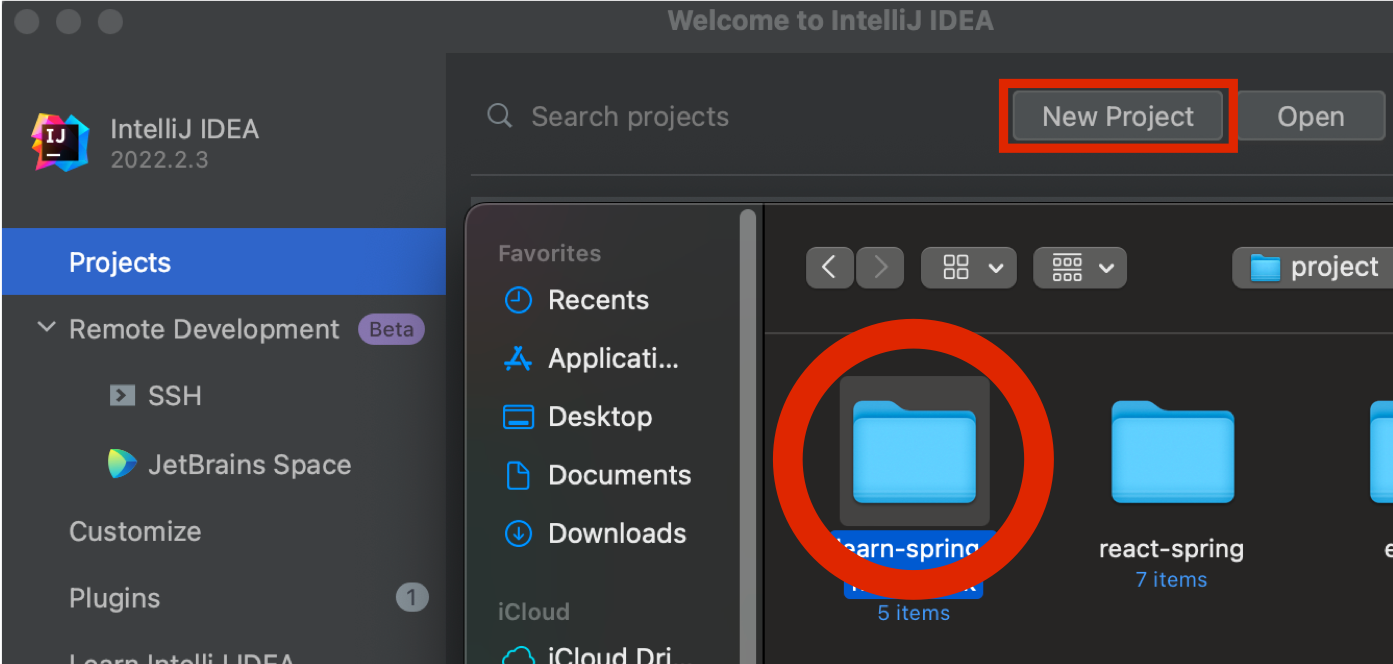Click the JetBrains Space logo icon
The height and width of the screenshot is (664, 1393).
122,463
